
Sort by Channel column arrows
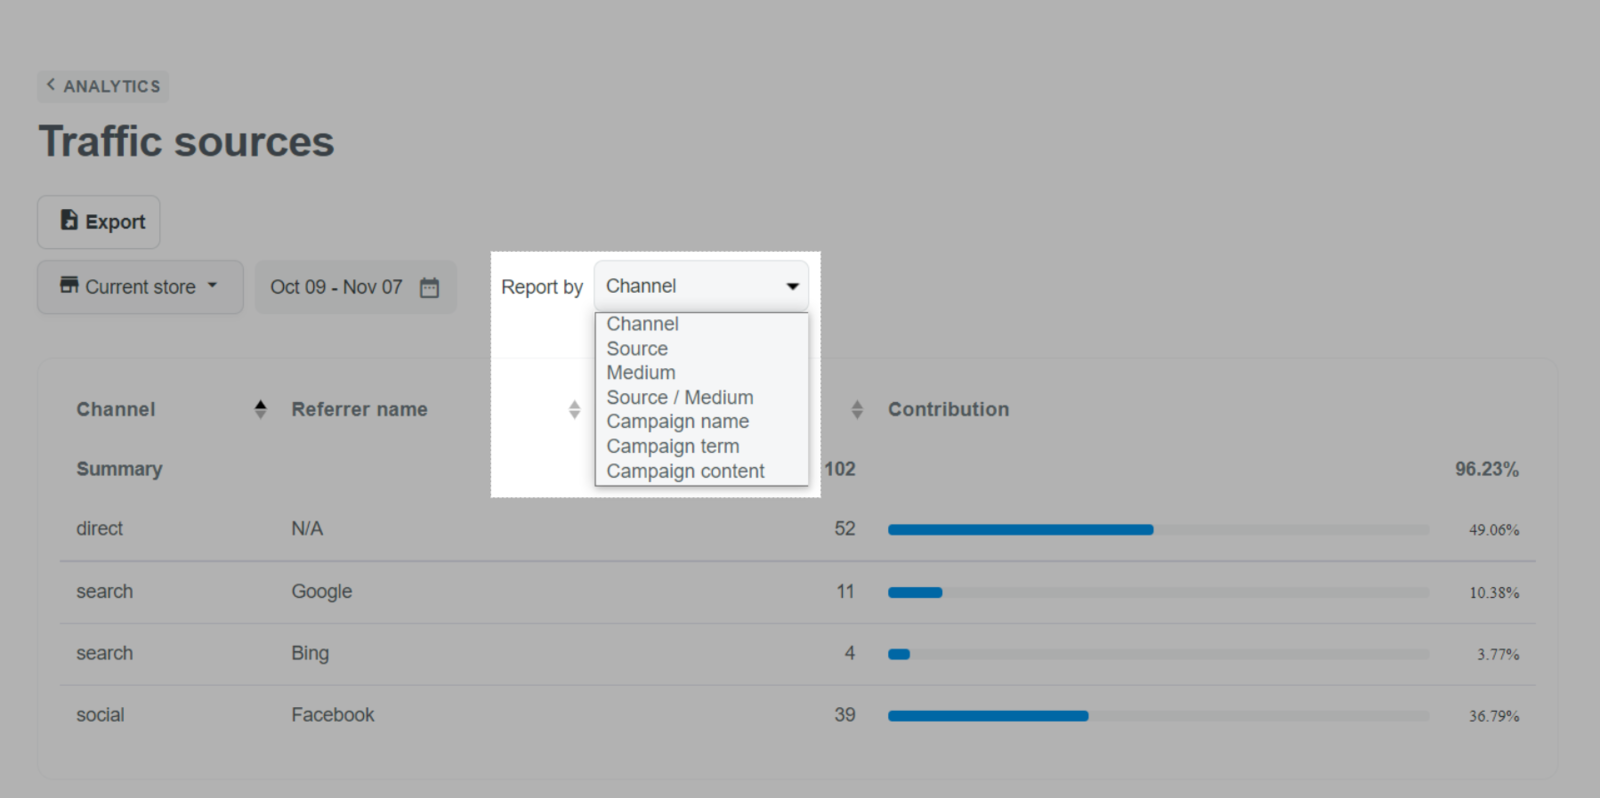(x=260, y=409)
